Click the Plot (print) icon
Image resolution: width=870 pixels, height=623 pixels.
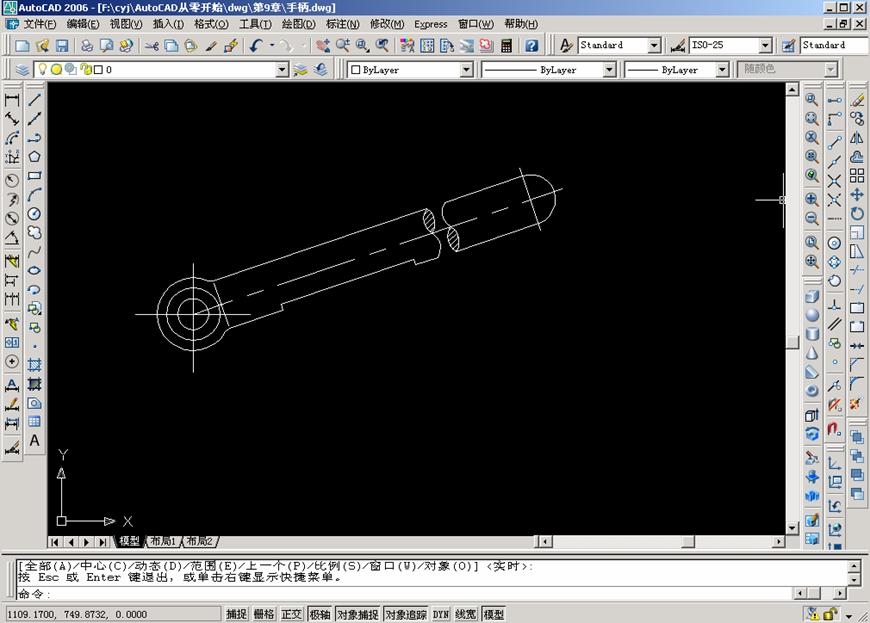click(x=87, y=45)
